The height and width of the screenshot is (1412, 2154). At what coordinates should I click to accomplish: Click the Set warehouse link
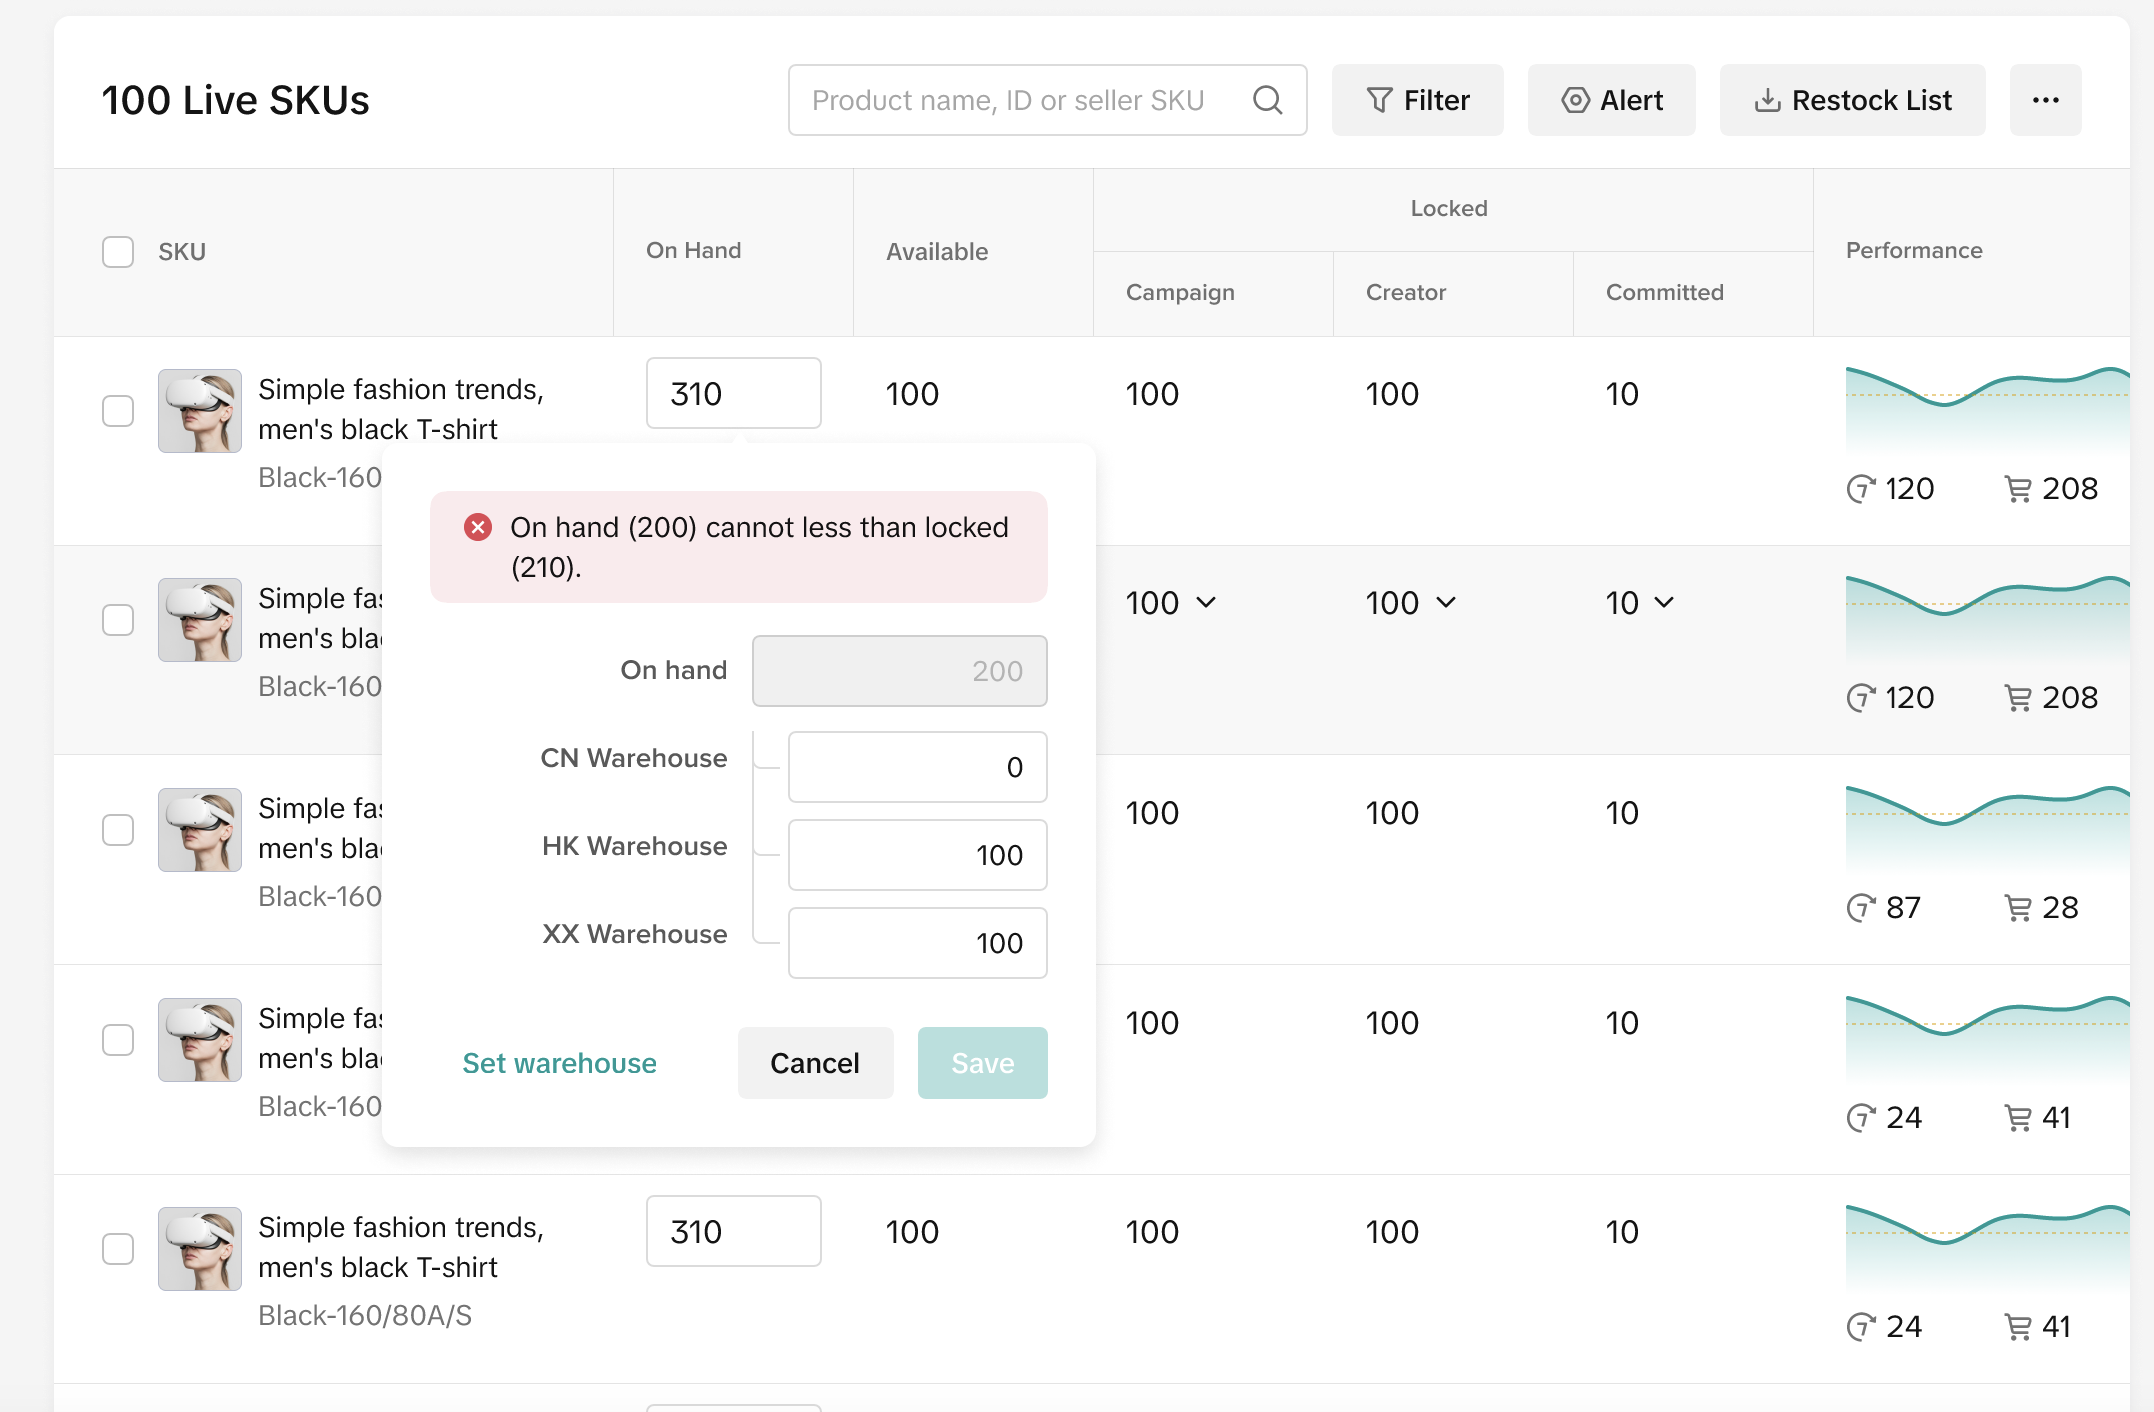559,1063
